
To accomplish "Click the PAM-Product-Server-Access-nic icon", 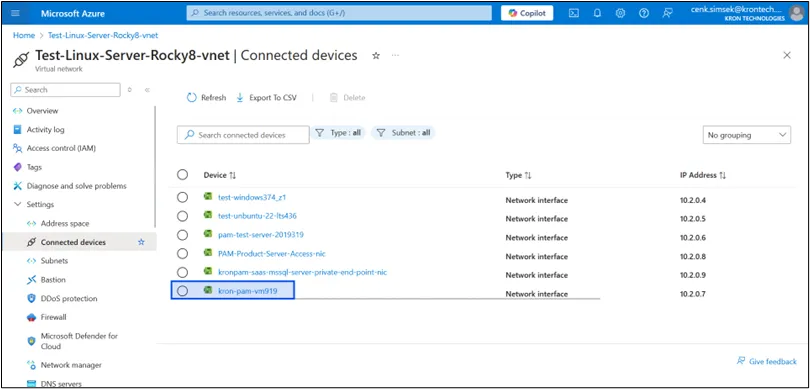I will click(208, 253).
